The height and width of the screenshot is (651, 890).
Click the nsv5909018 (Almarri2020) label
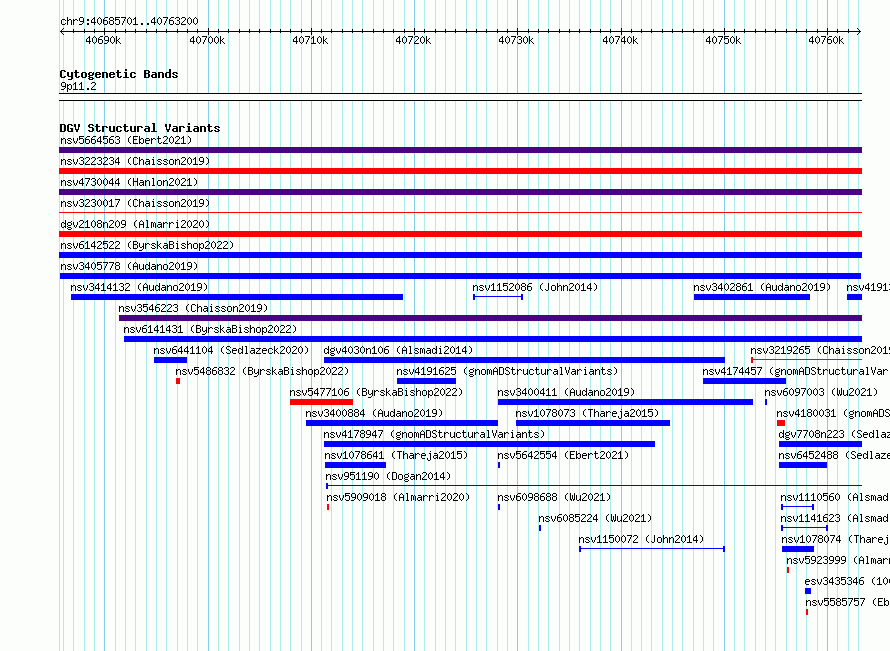[x=398, y=497]
